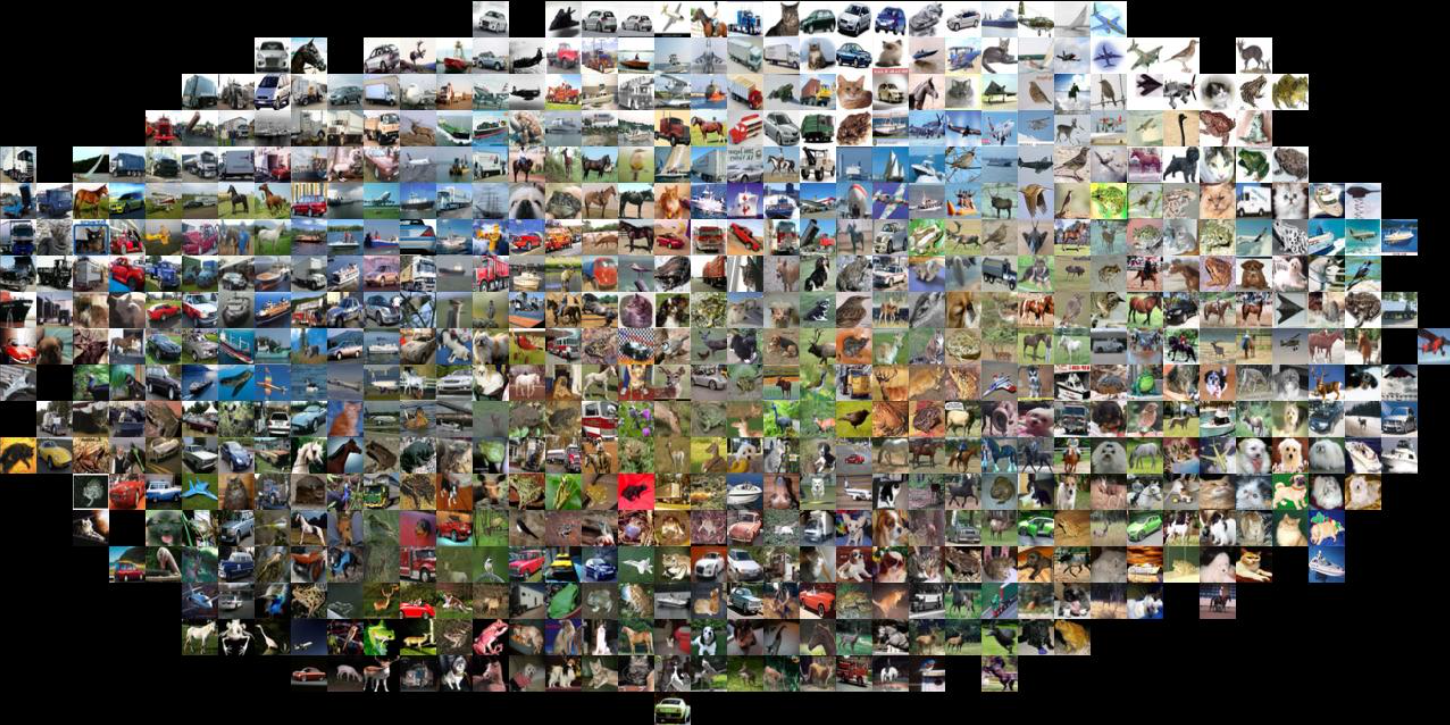Click the blue toy jet on black background
Viewport: 1450px width, 725px height.
coord(200,491)
